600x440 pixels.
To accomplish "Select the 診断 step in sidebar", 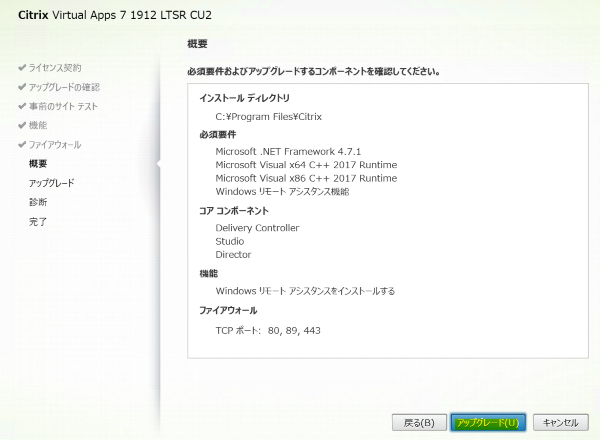I will (38, 202).
